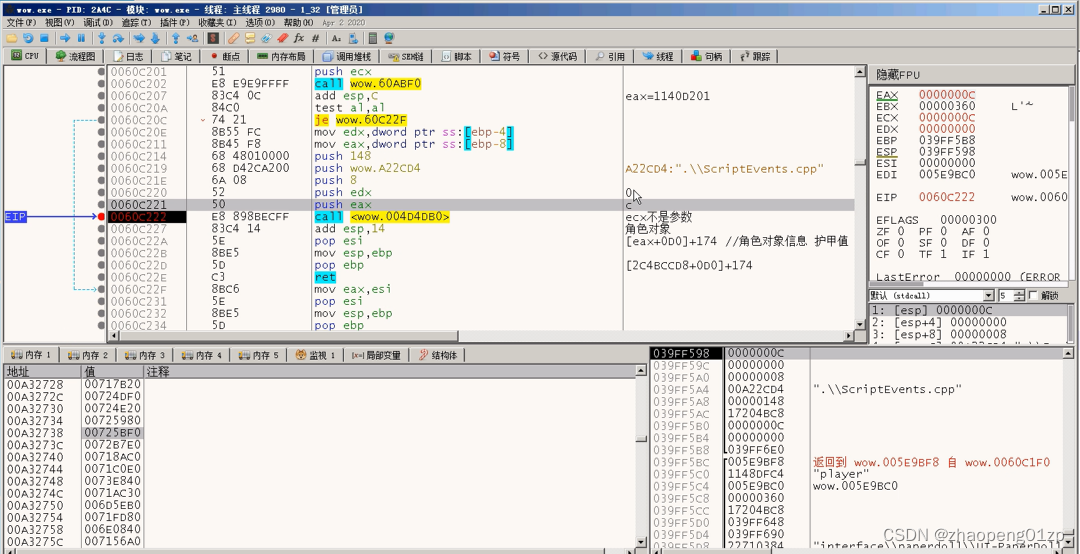Switch to the 句柄 tab
This screenshot has width=1080, height=554.
pyautogui.click(x=707, y=57)
